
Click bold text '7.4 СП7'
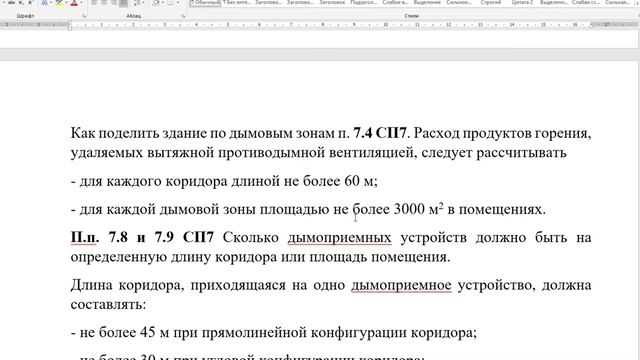pyautogui.click(x=380, y=133)
